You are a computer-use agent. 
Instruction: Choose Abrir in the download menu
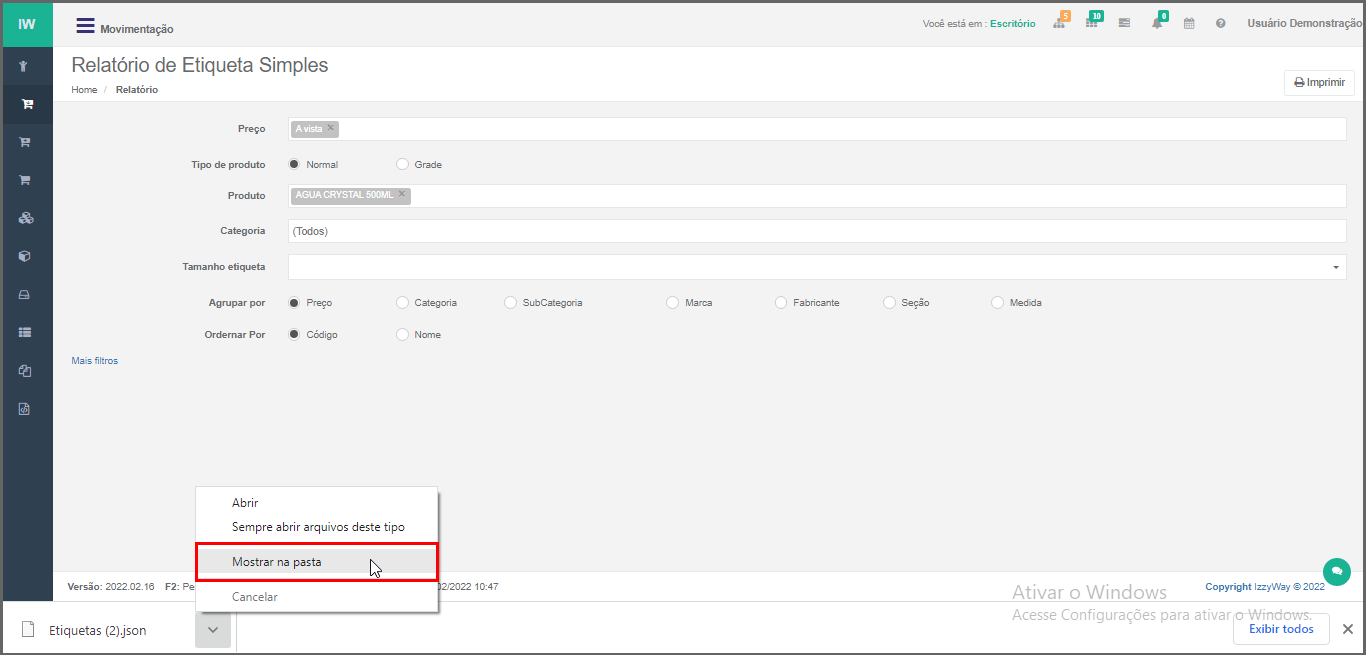click(x=316, y=503)
